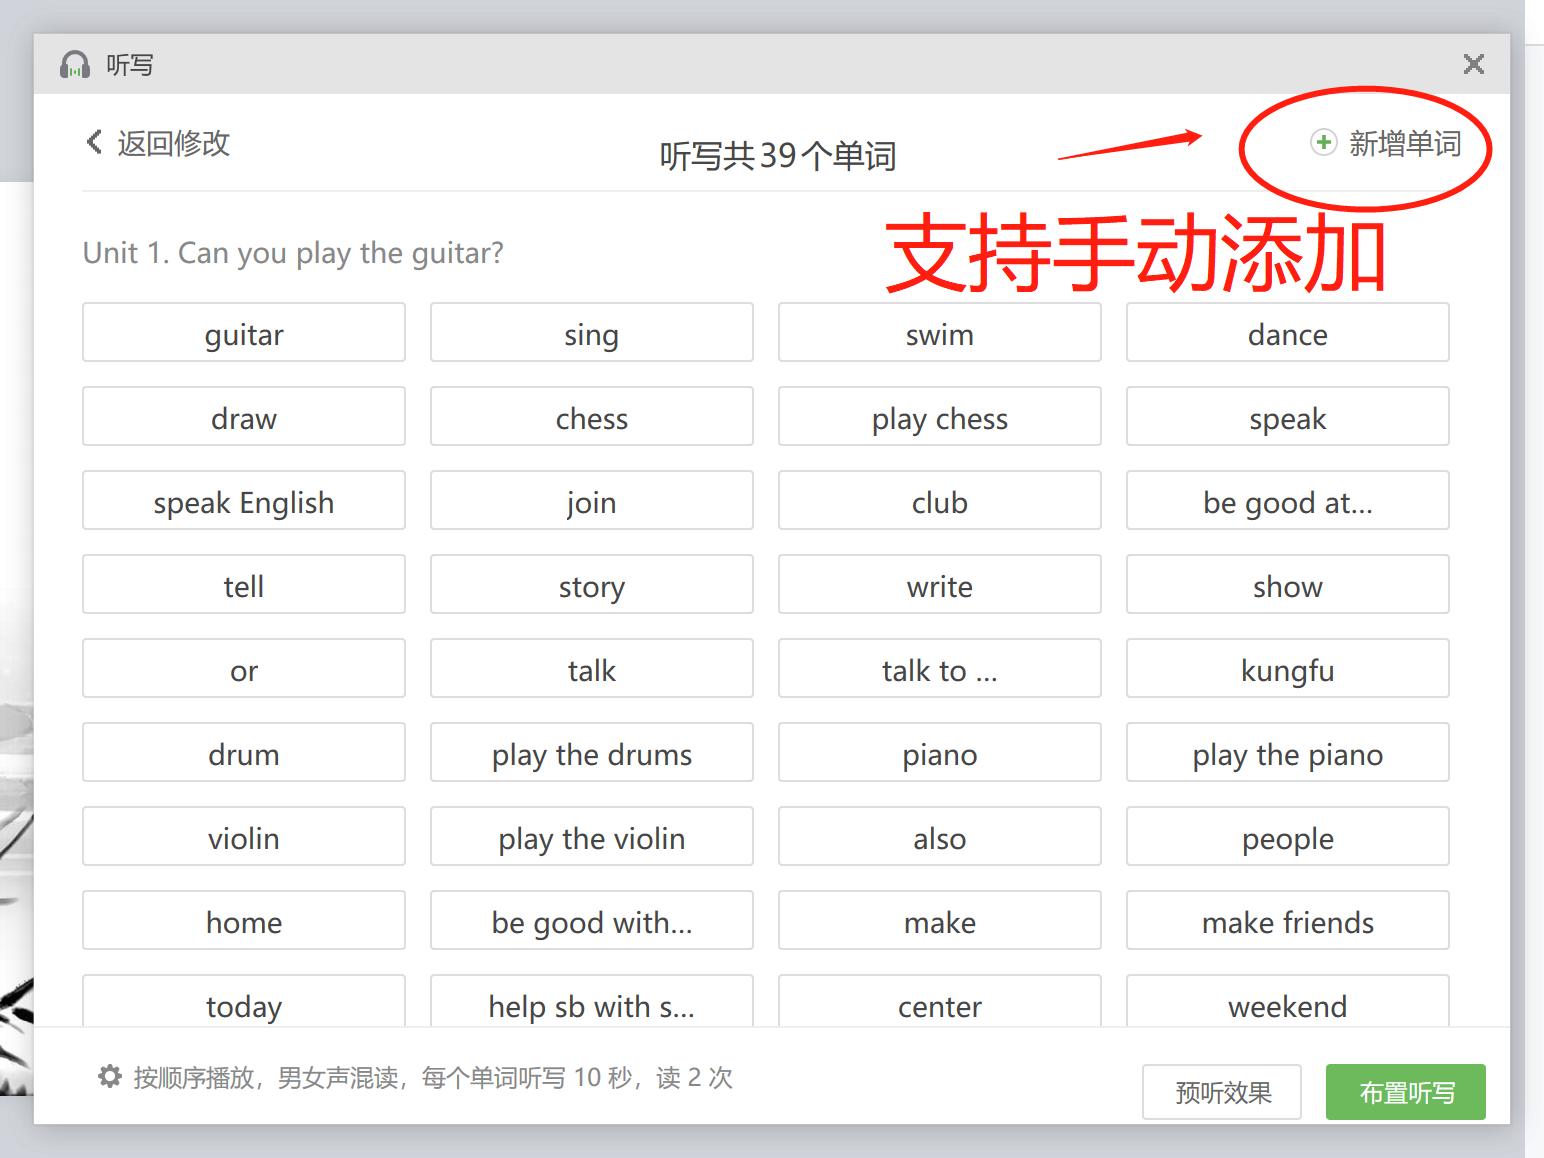Select the word "people"
The width and height of the screenshot is (1544, 1158).
click(1288, 836)
